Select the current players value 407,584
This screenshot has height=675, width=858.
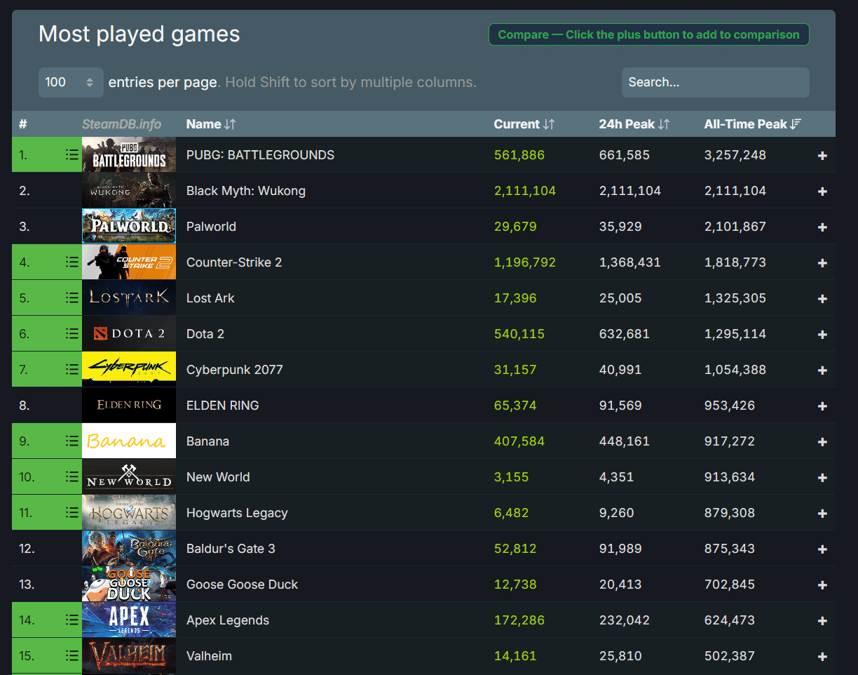click(519, 441)
